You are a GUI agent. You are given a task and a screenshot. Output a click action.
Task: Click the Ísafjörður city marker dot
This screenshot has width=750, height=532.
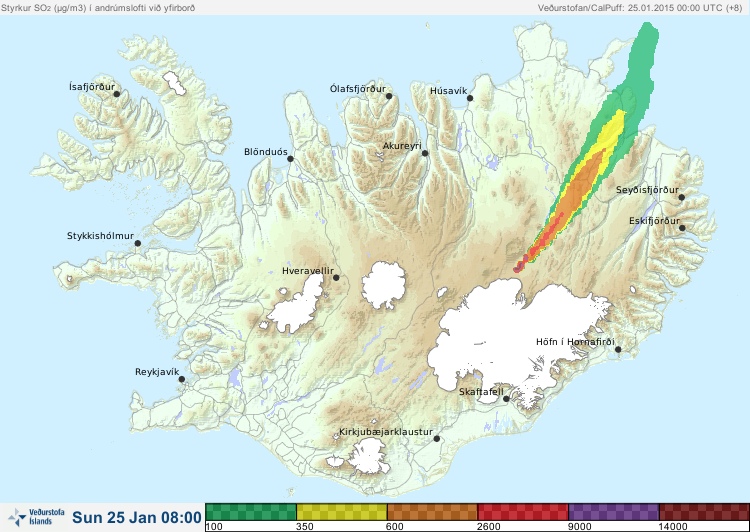coord(116,94)
